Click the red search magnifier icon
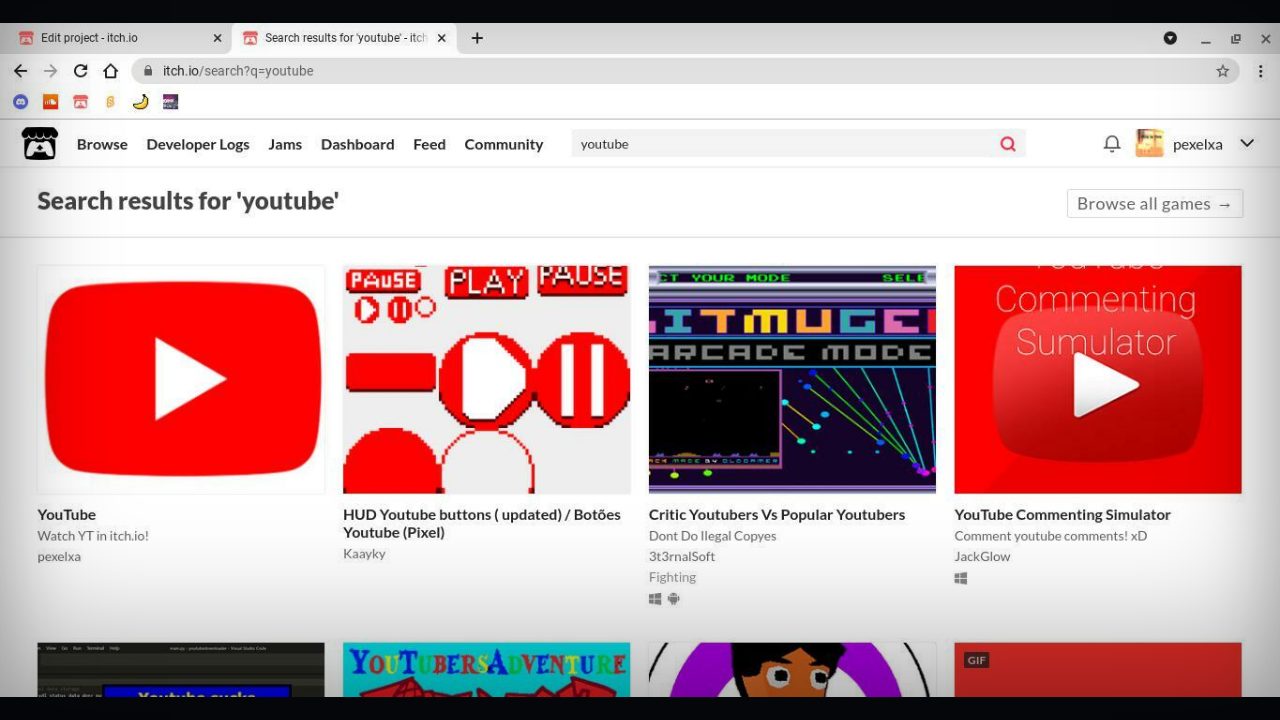Screen dimensions: 1280x720 pos(1008,144)
